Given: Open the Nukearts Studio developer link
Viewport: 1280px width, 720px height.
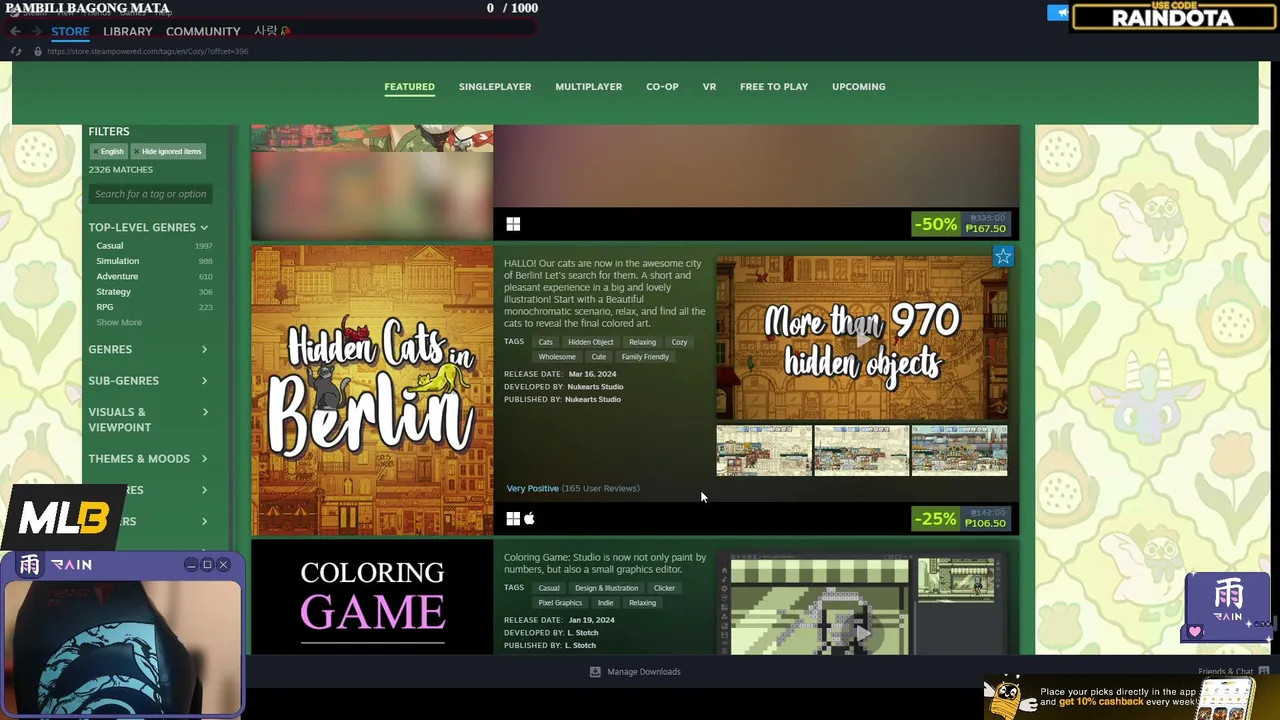Looking at the screenshot, I should point(594,387).
